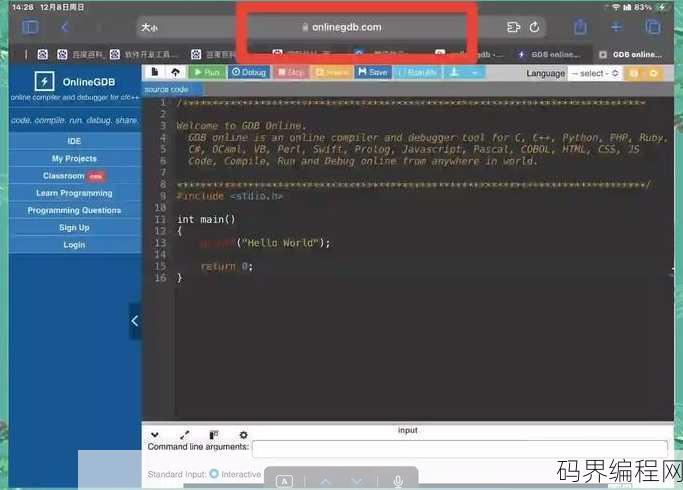The width and height of the screenshot is (683, 490).
Task: Switch to the GDB online tab with lightning icon
Action: click(x=549, y=54)
